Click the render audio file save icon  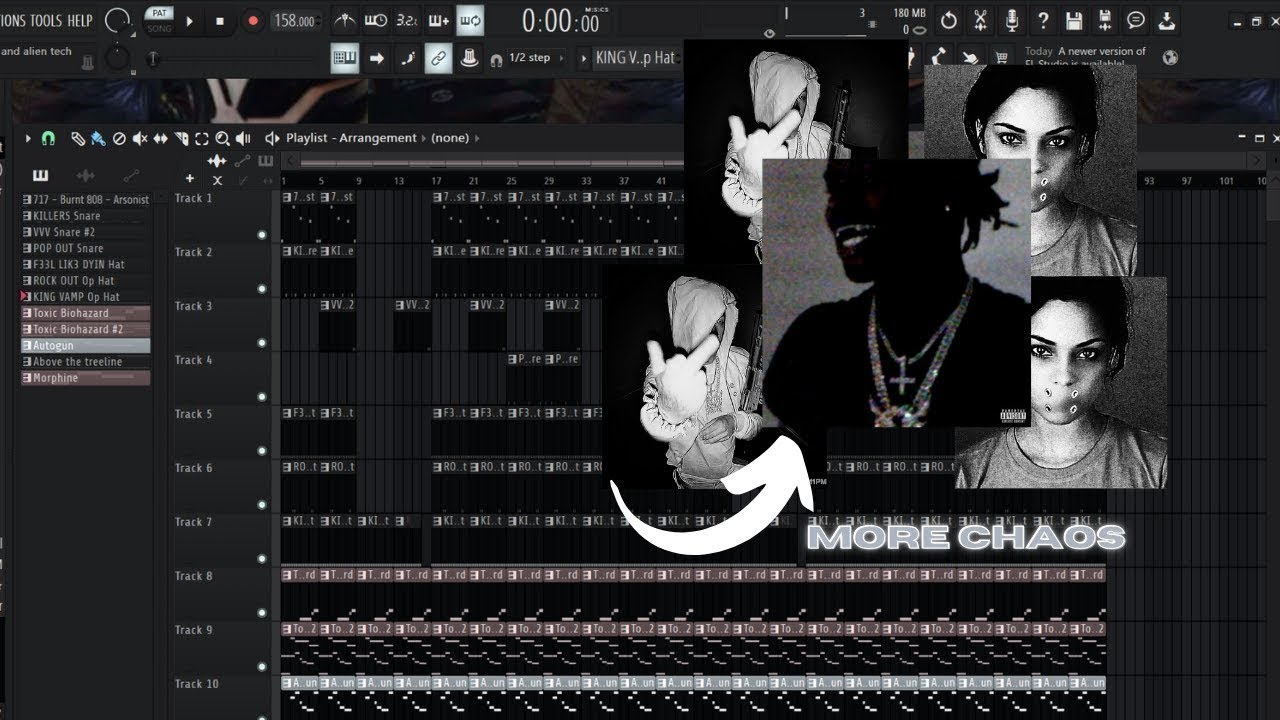(x=1105, y=20)
